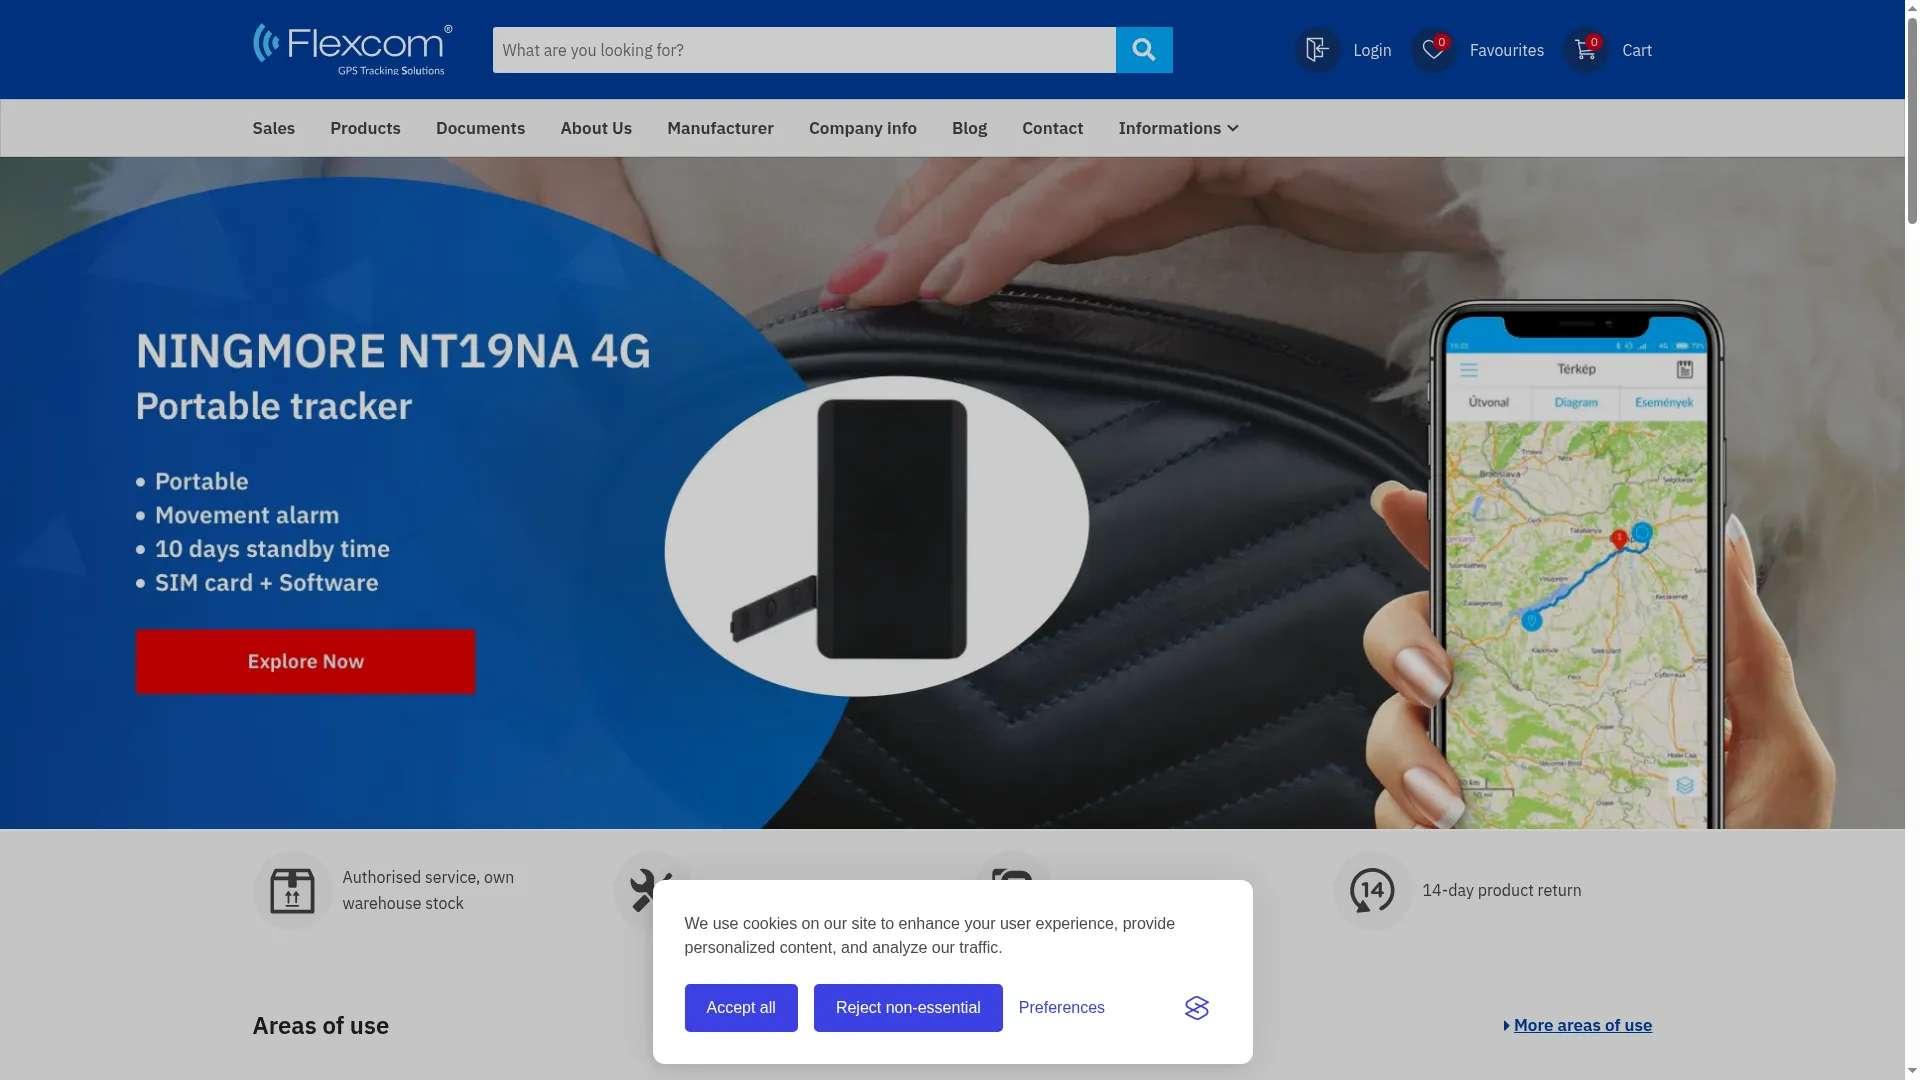The height and width of the screenshot is (1080, 1920).
Task: Click the 'Areas of use' heading
Action: point(320,1025)
